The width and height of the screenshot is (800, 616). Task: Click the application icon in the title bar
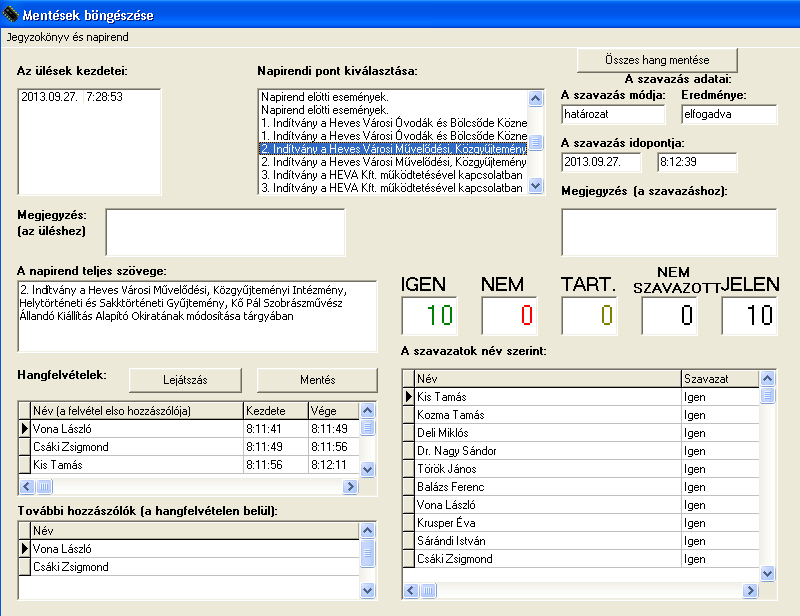(x=11, y=14)
